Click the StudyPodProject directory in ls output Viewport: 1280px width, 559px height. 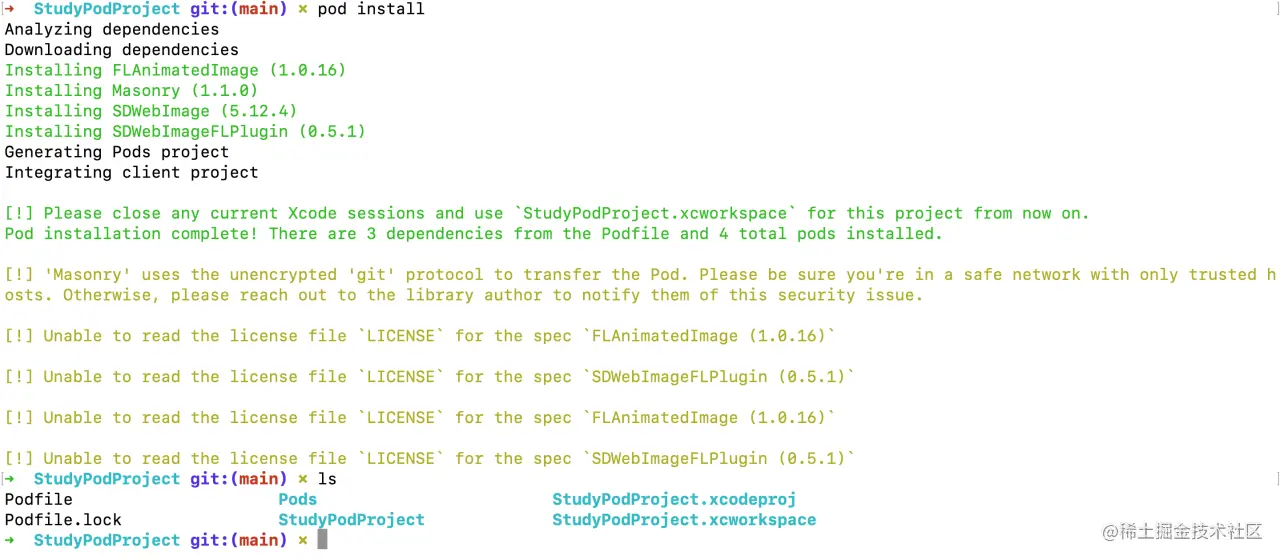tap(351, 520)
